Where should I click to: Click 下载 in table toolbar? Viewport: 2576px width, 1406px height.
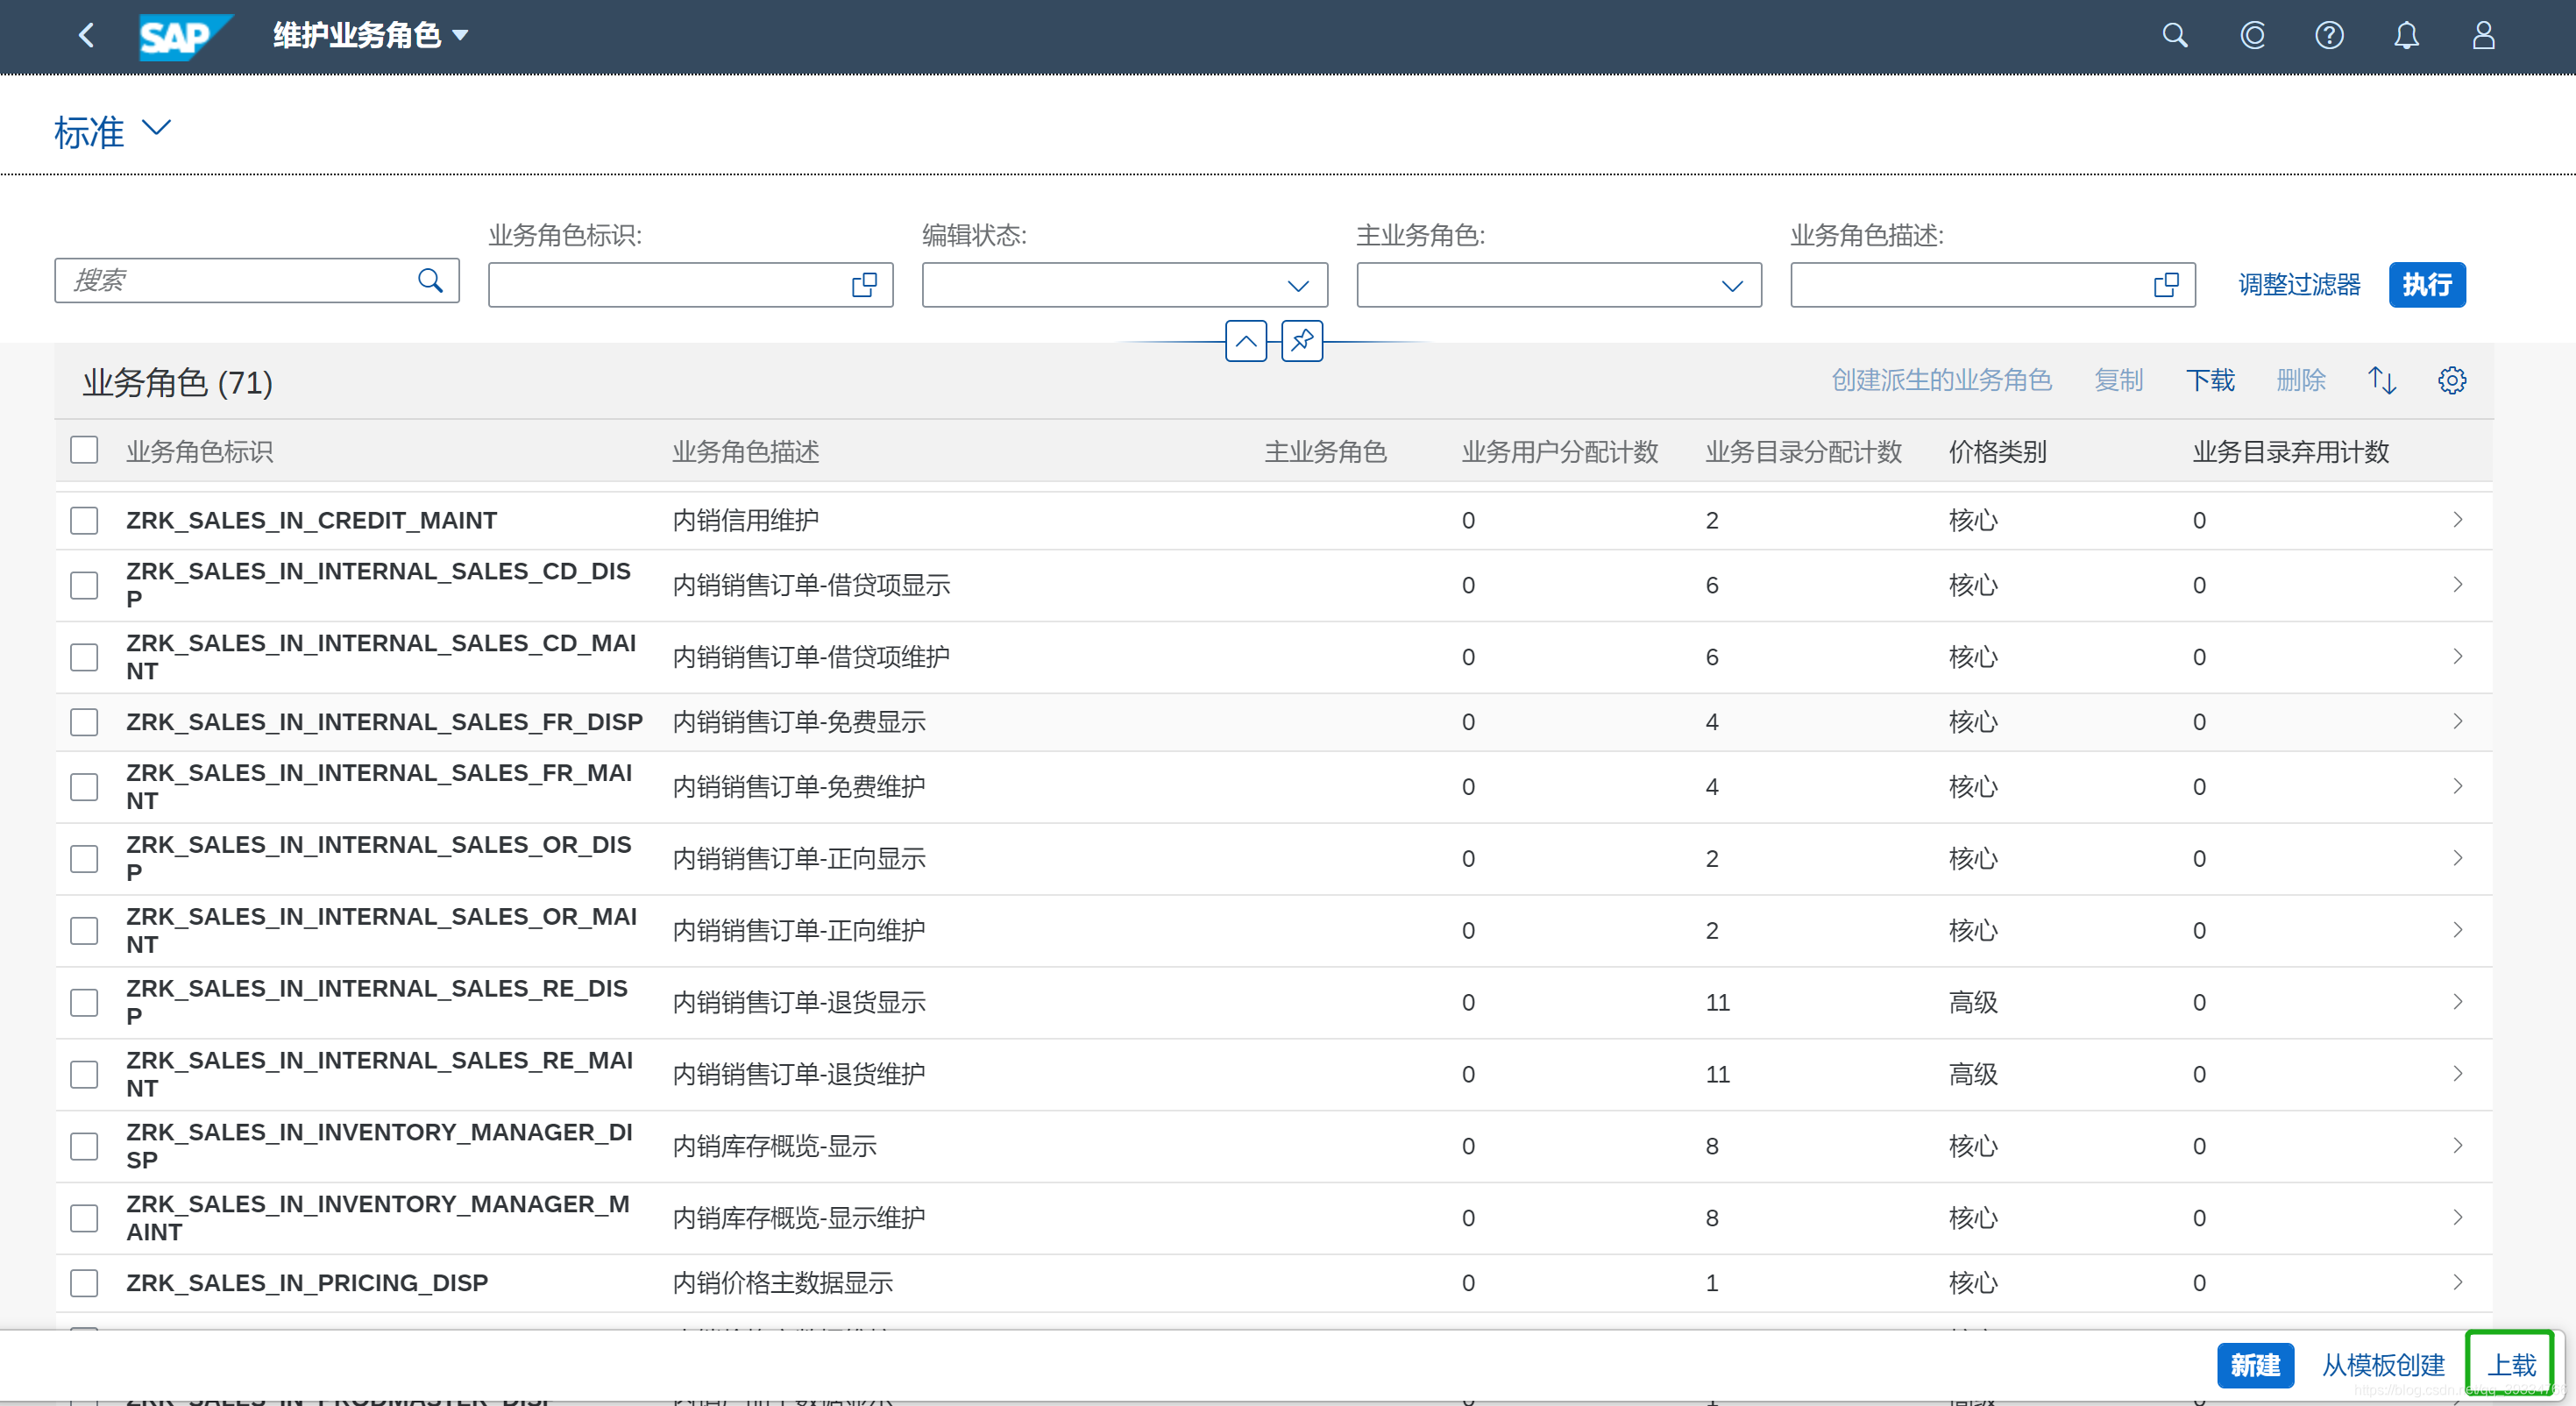2209,380
